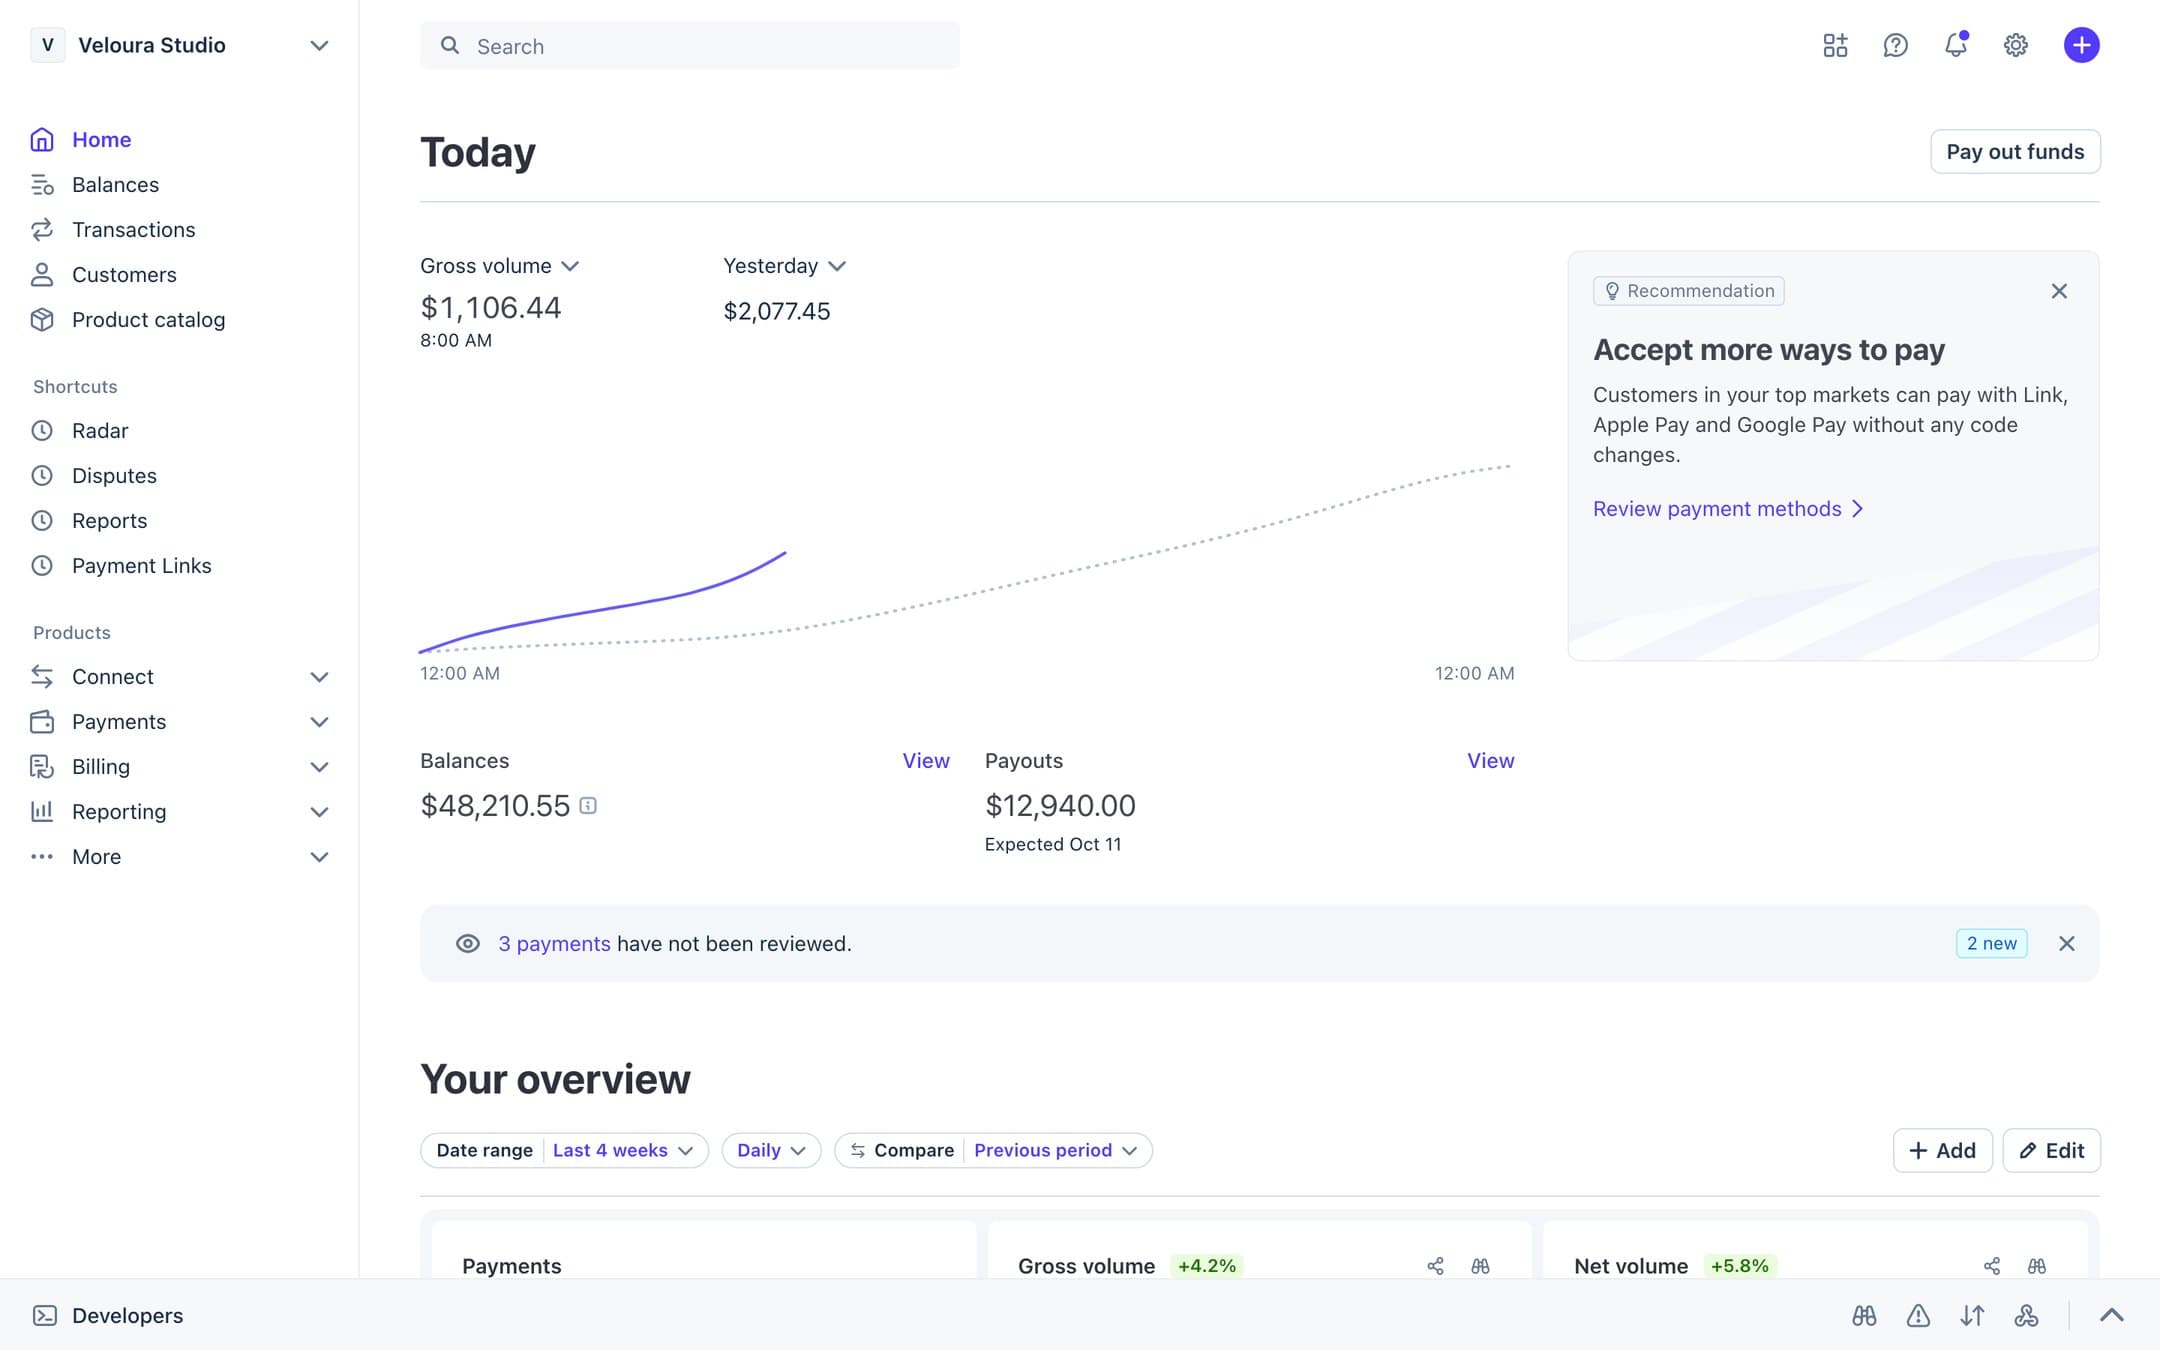Follow the Review payment methods link
This screenshot has width=2160, height=1350.
click(1728, 509)
